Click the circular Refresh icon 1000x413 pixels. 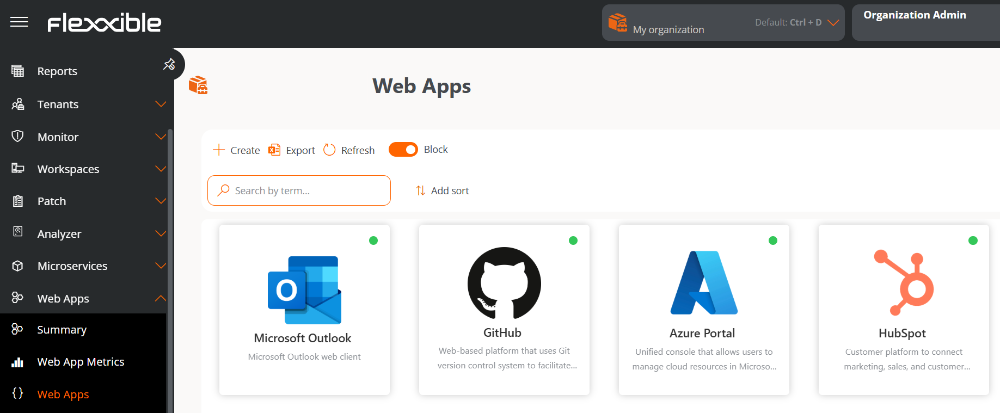(329, 150)
